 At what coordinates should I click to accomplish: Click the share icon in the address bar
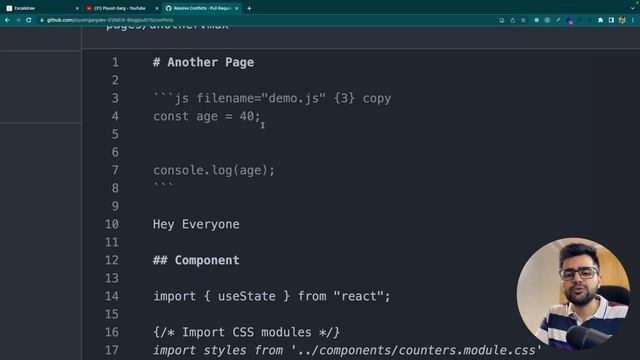click(513, 20)
